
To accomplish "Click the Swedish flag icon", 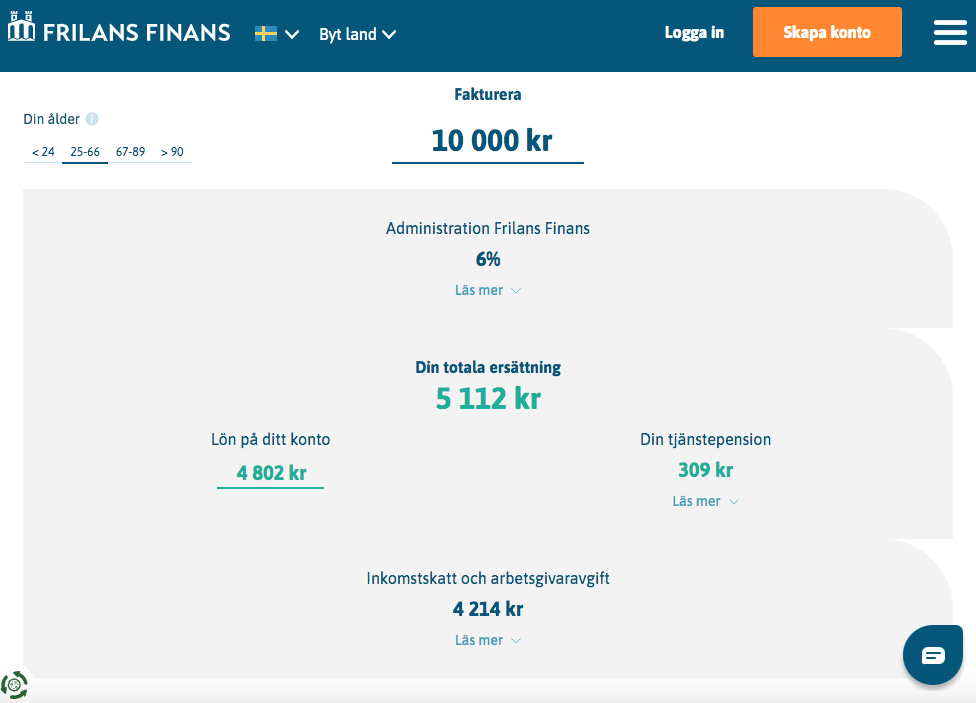I will 266,34.
